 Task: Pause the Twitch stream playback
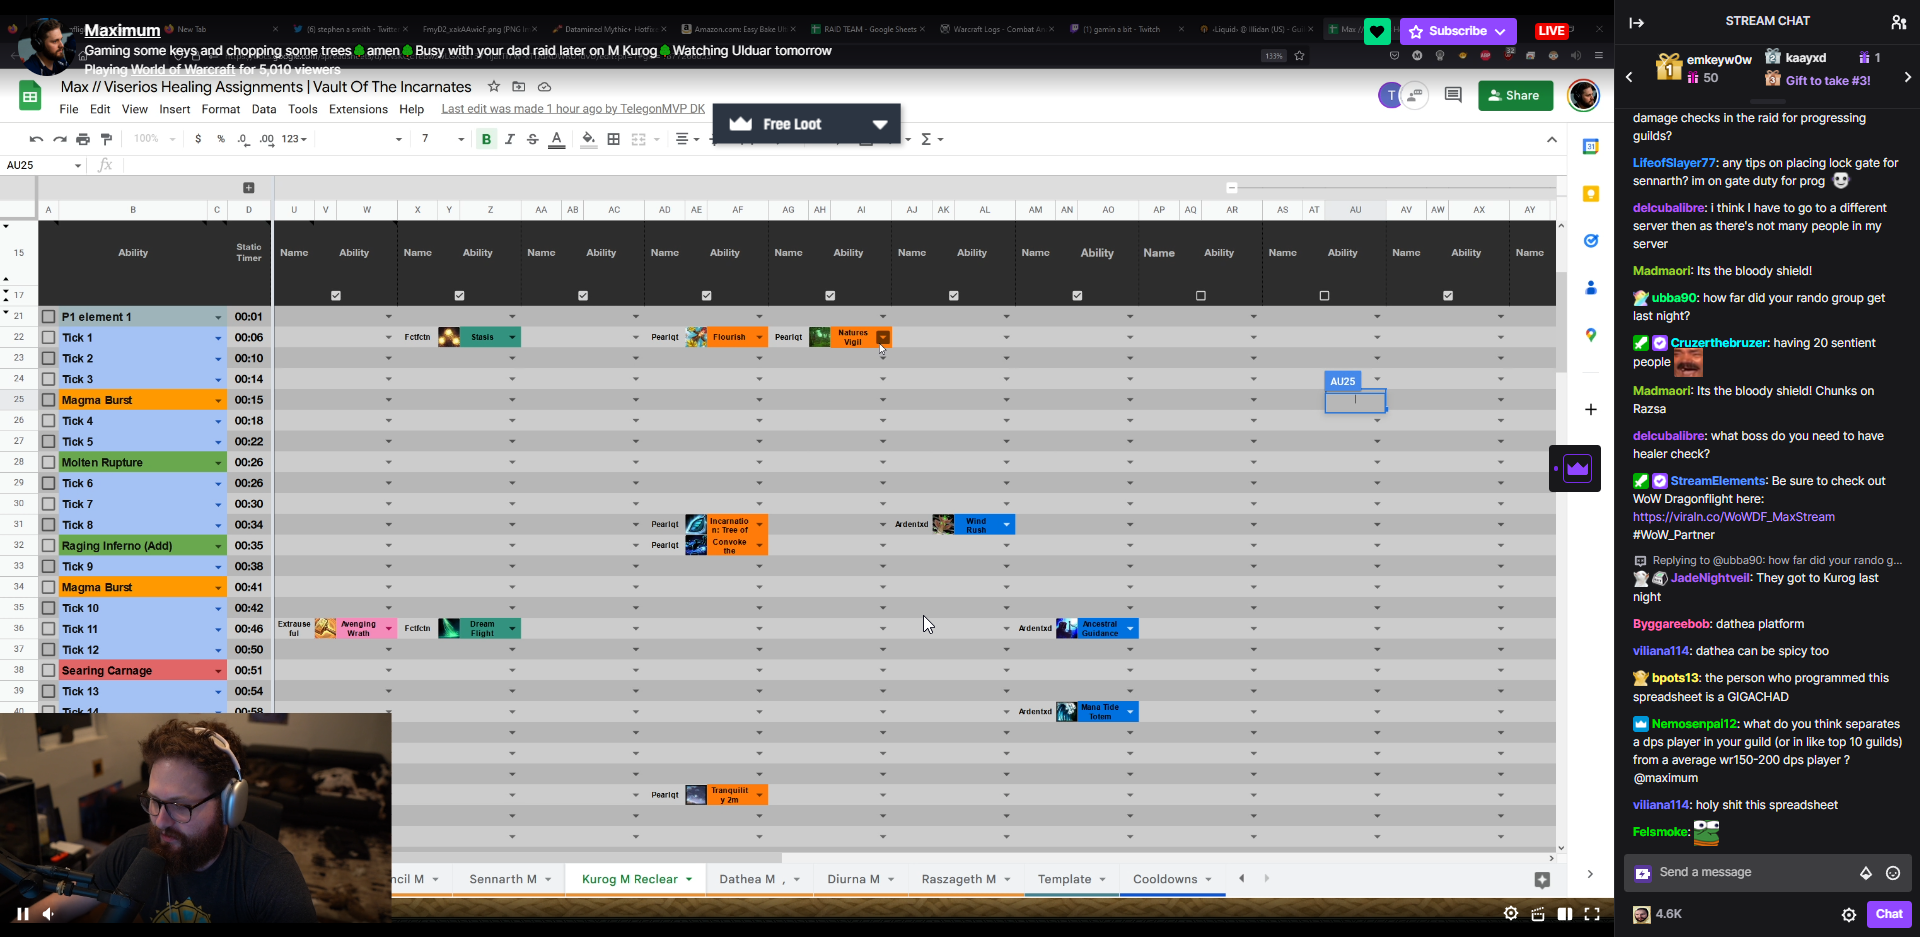tap(22, 913)
